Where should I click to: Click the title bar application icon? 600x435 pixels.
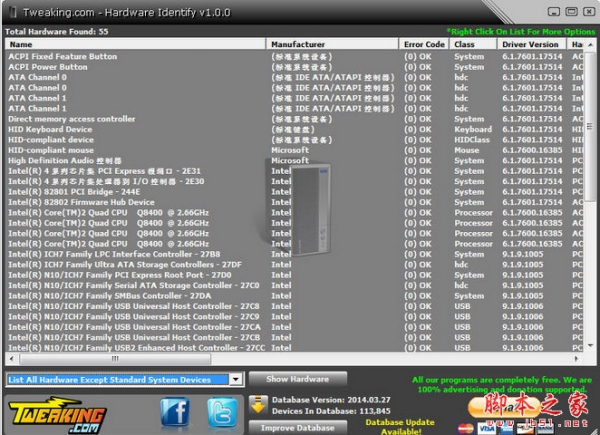(x=13, y=12)
